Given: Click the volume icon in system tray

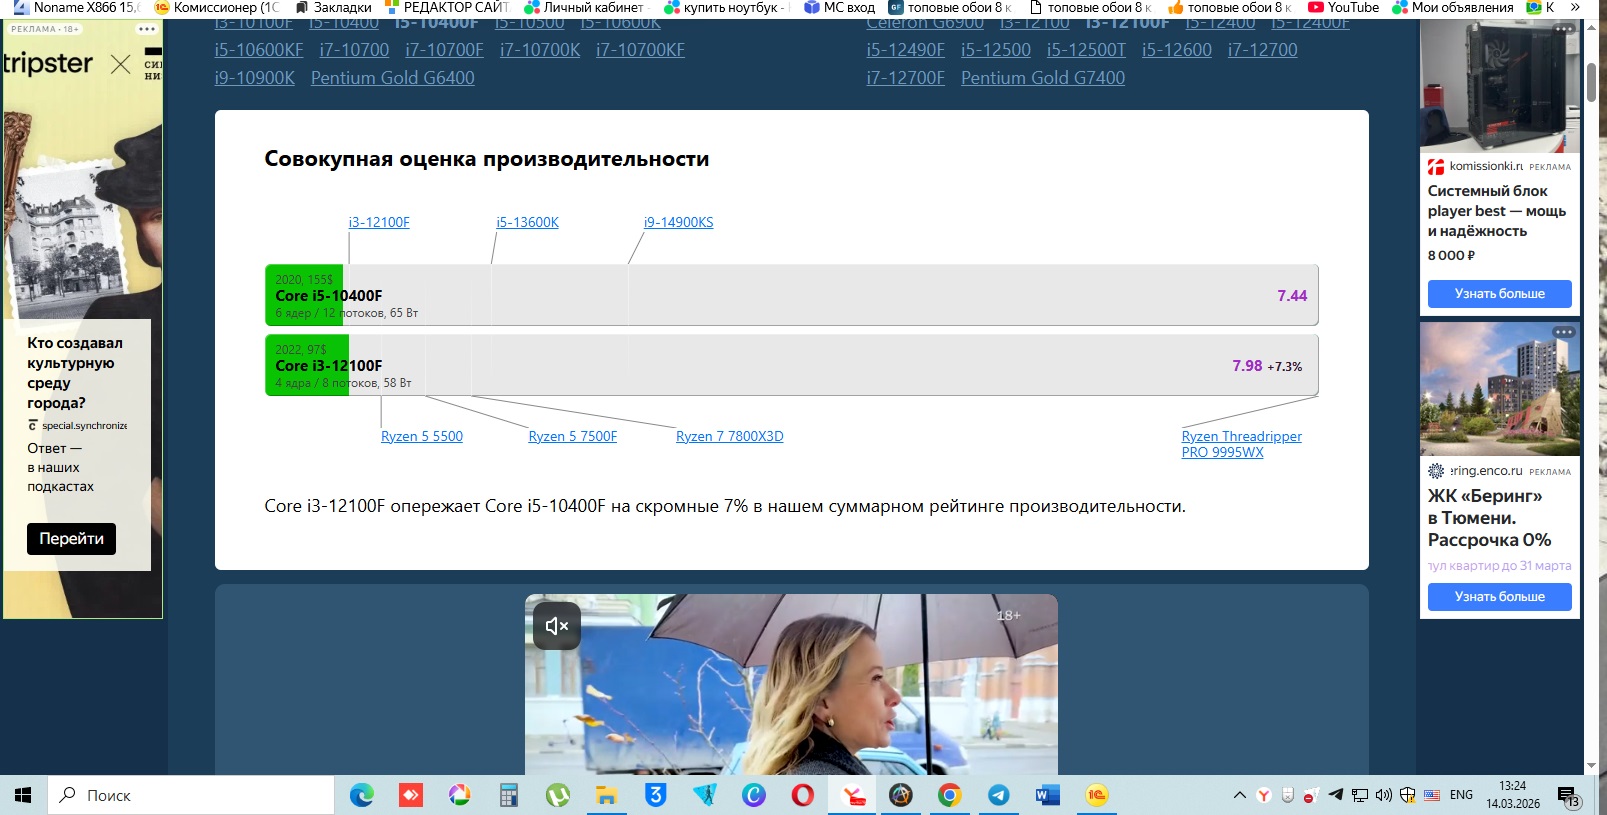Looking at the screenshot, I should [1383, 795].
